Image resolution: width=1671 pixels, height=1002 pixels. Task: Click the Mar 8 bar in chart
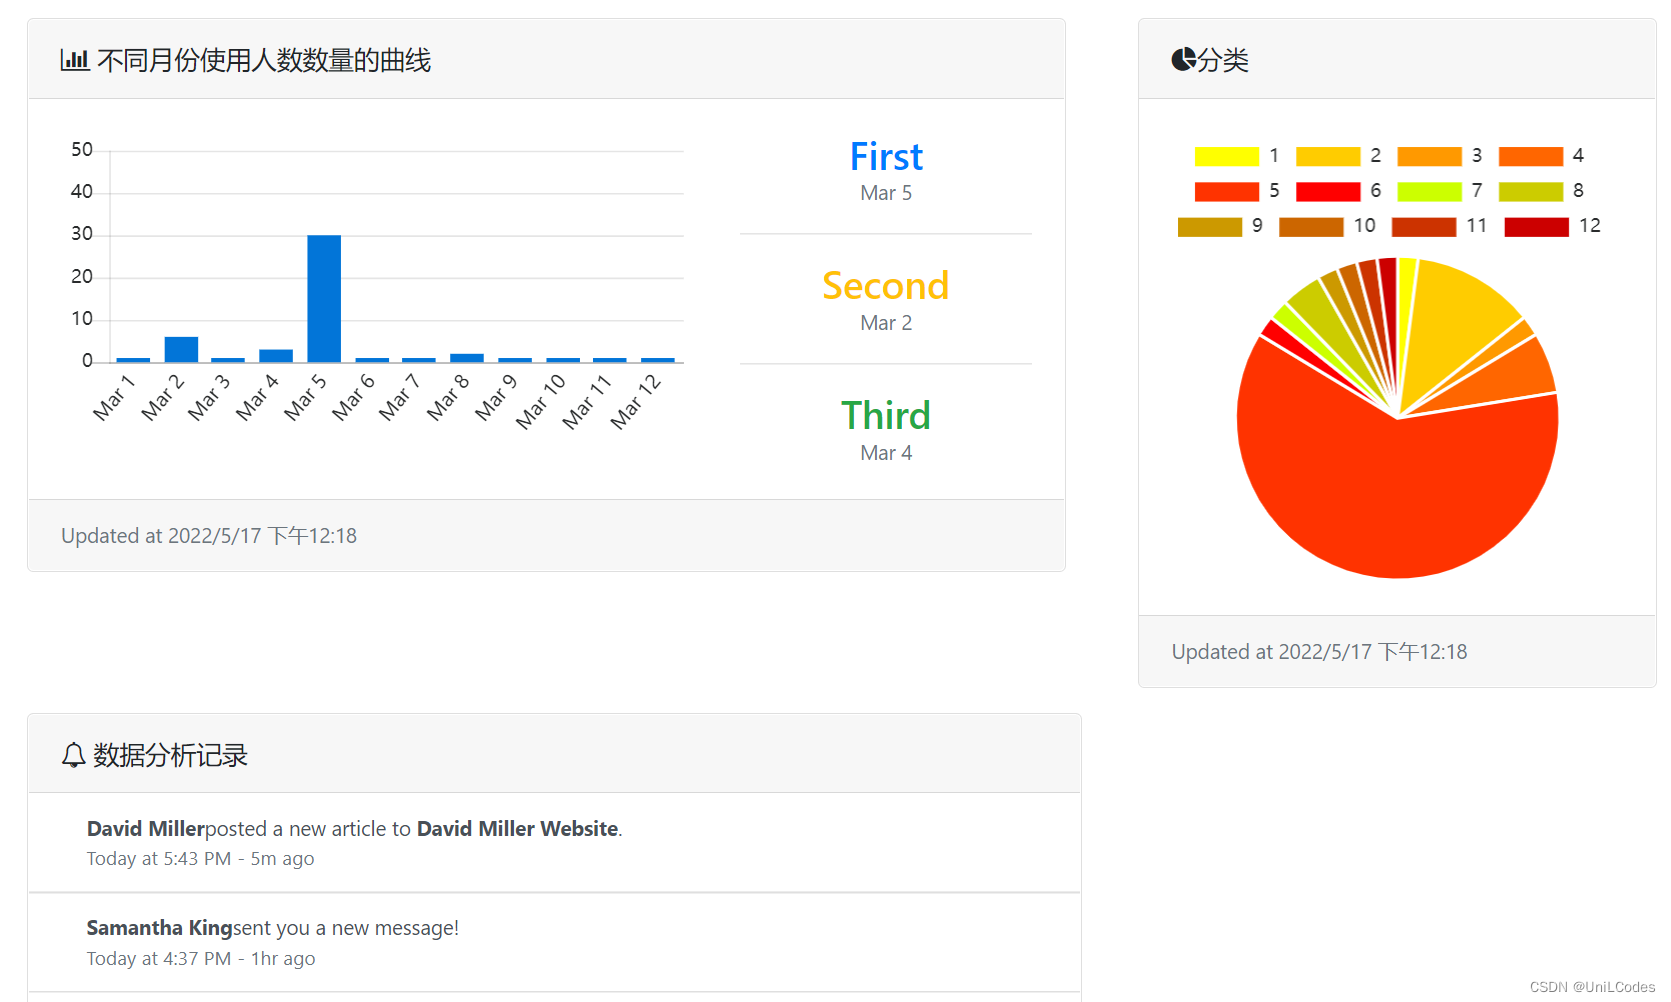[467, 357]
